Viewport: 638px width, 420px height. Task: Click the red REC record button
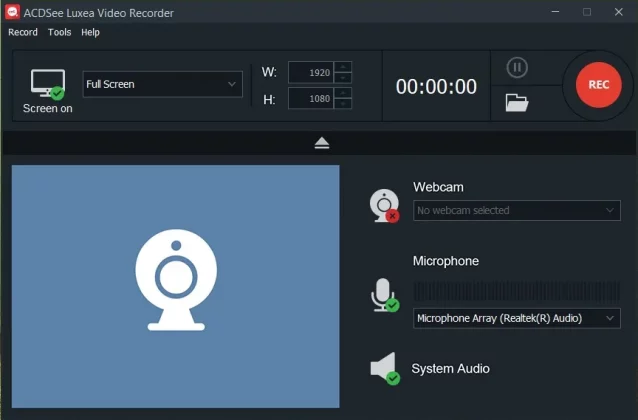tap(598, 85)
